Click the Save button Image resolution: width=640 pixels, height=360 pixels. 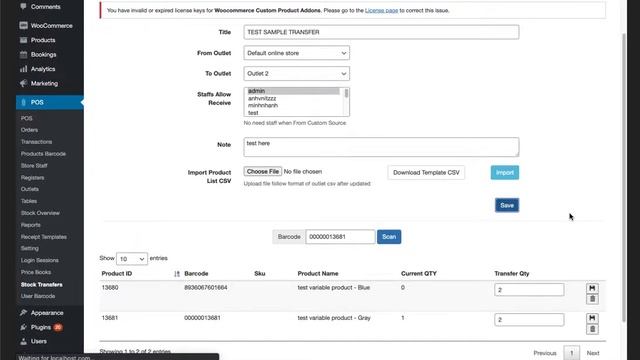coord(507,205)
